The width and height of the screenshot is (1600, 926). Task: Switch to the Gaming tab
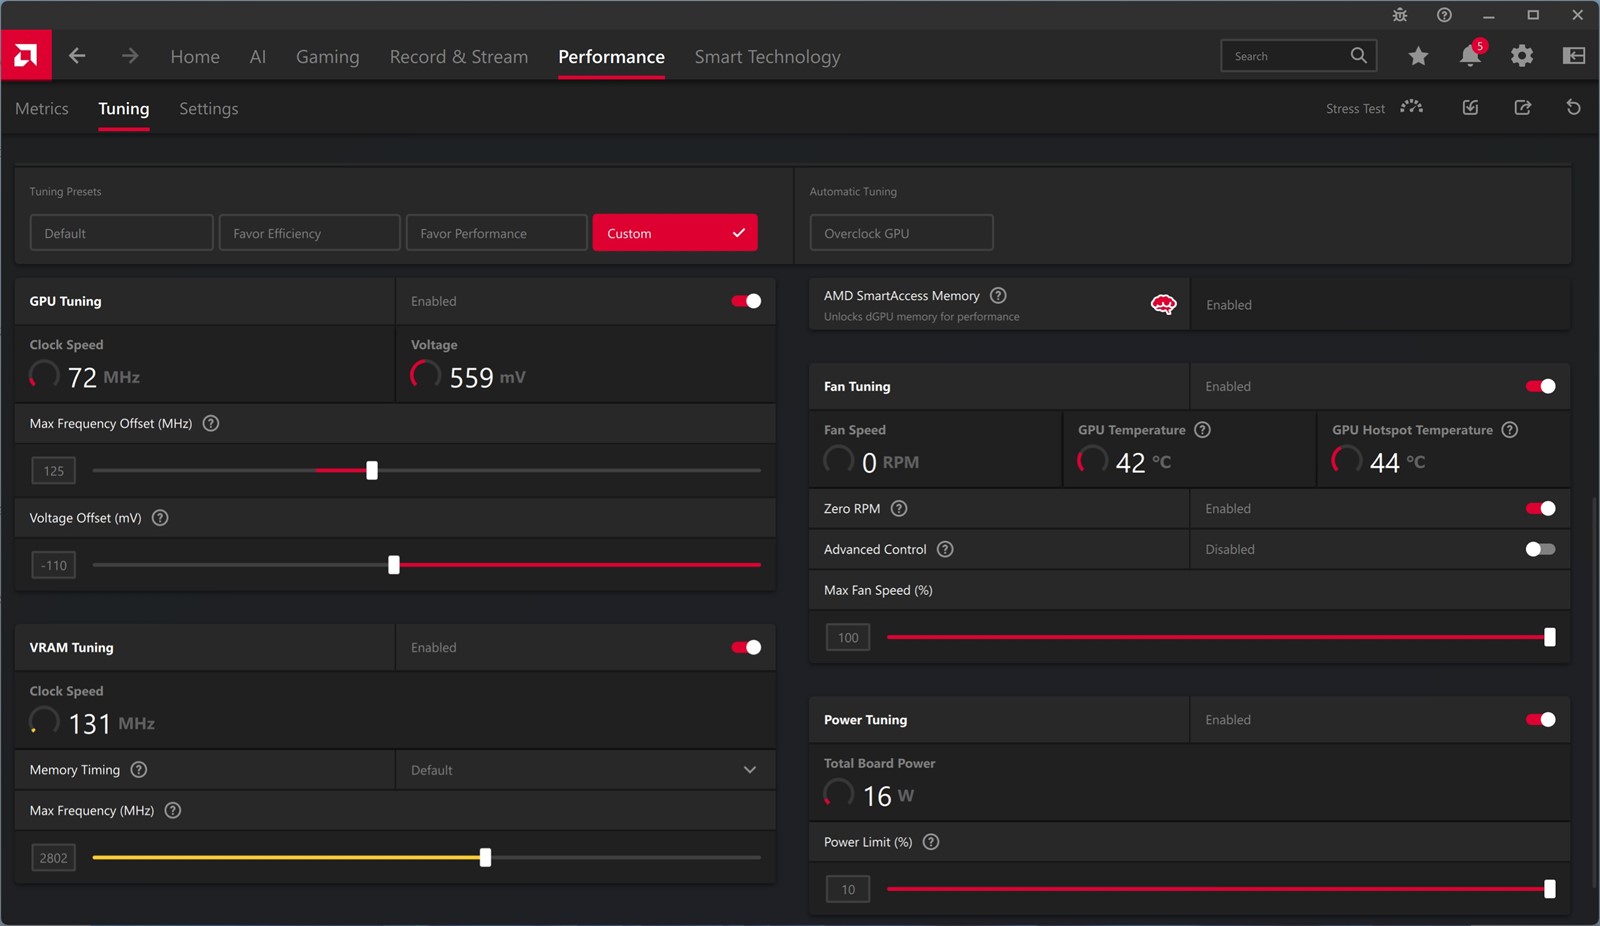point(327,57)
